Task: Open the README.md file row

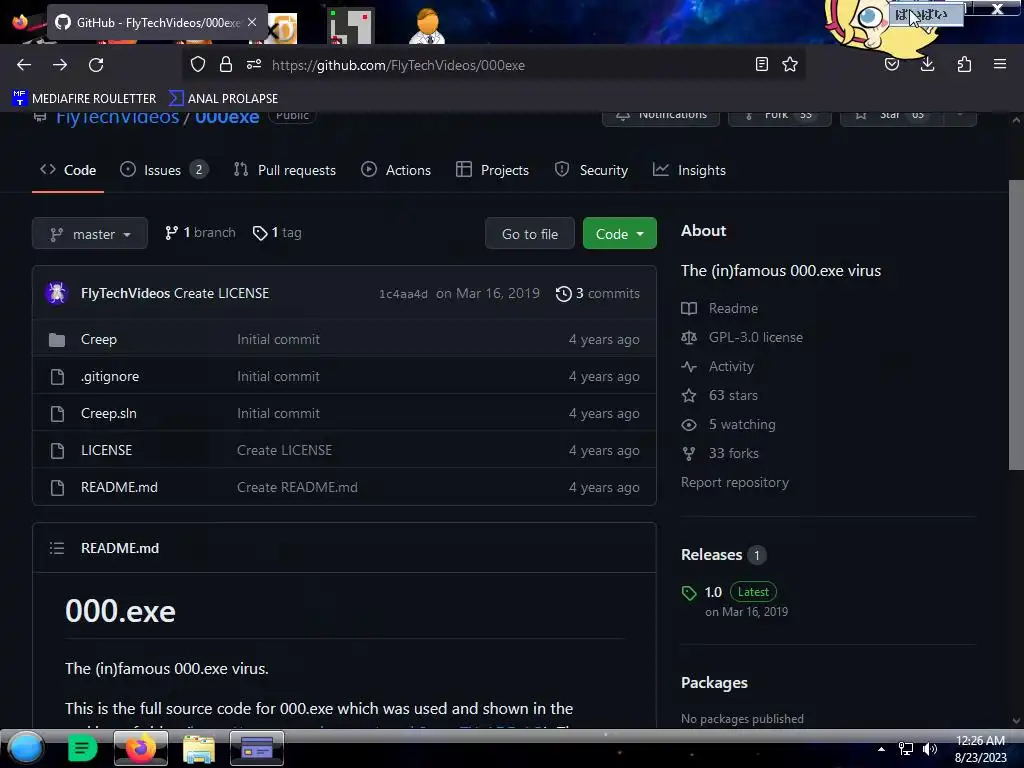Action: tap(344, 488)
